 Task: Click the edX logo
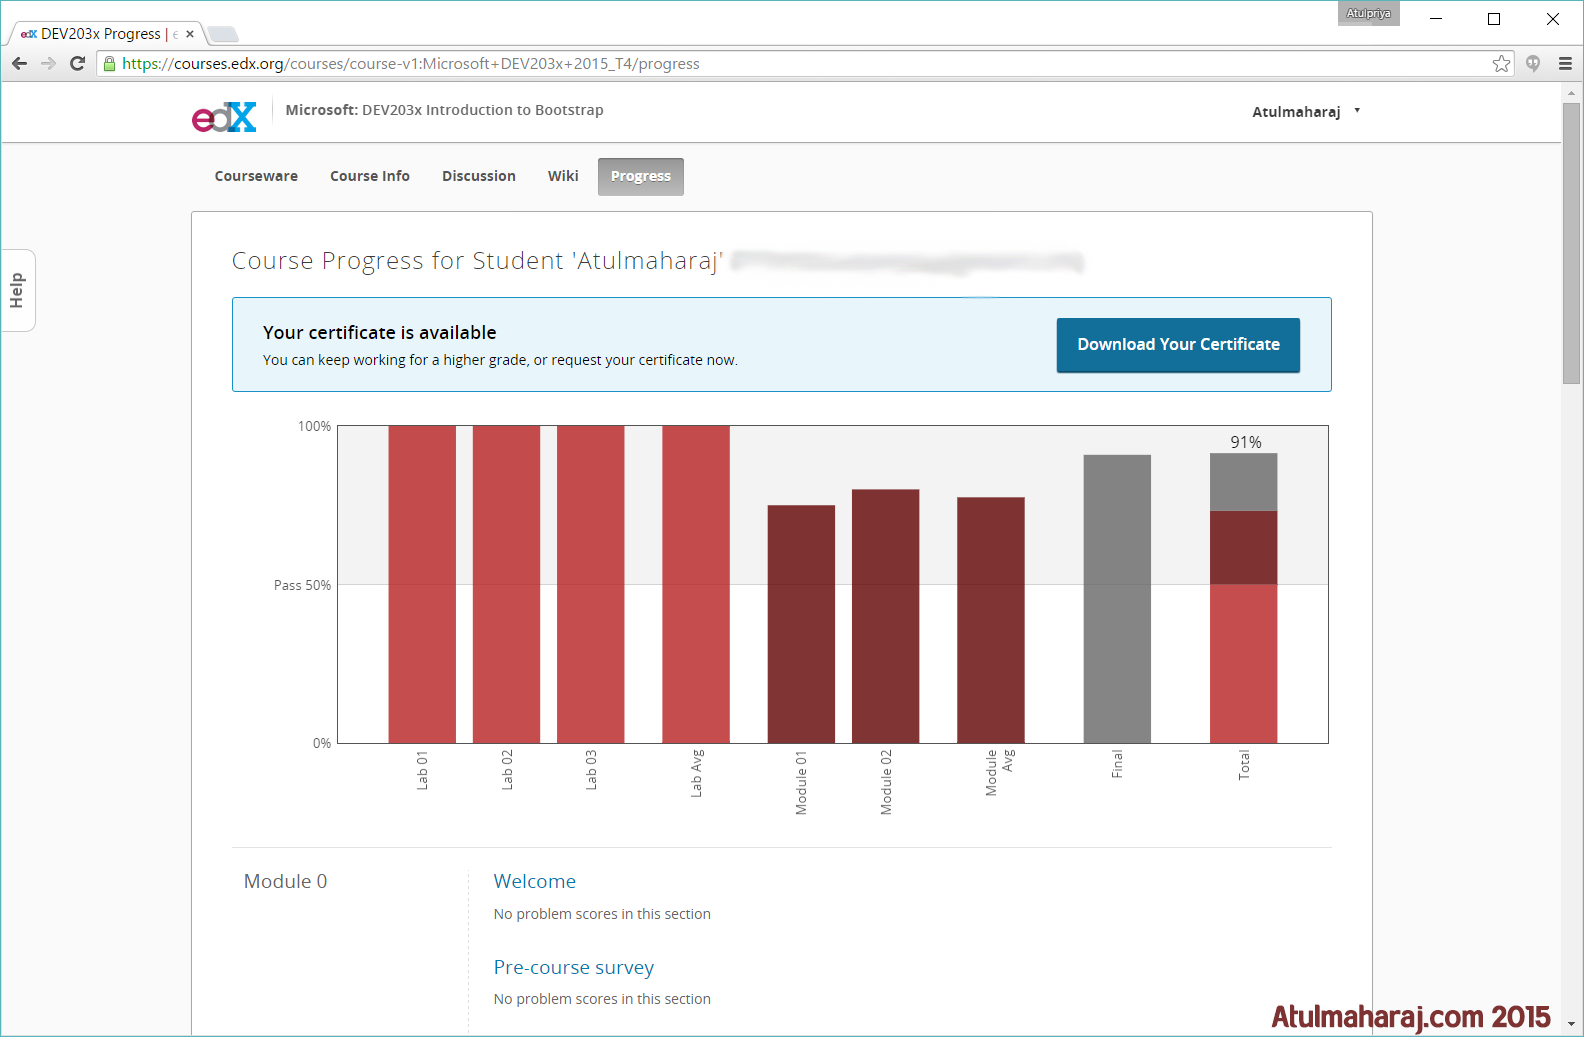tap(224, 116)
